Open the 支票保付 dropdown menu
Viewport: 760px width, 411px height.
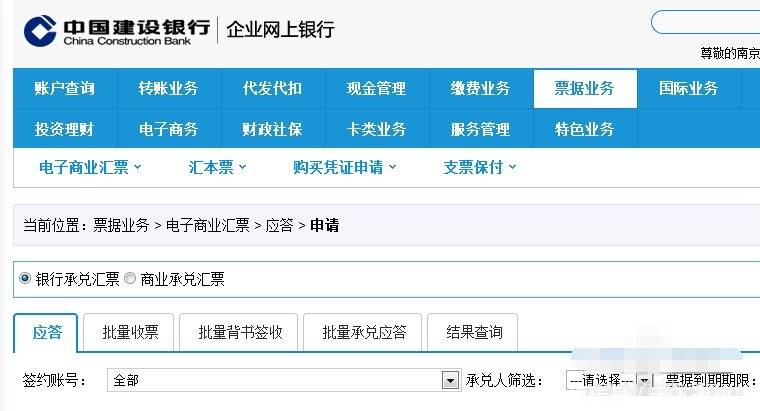click(480, 167)
